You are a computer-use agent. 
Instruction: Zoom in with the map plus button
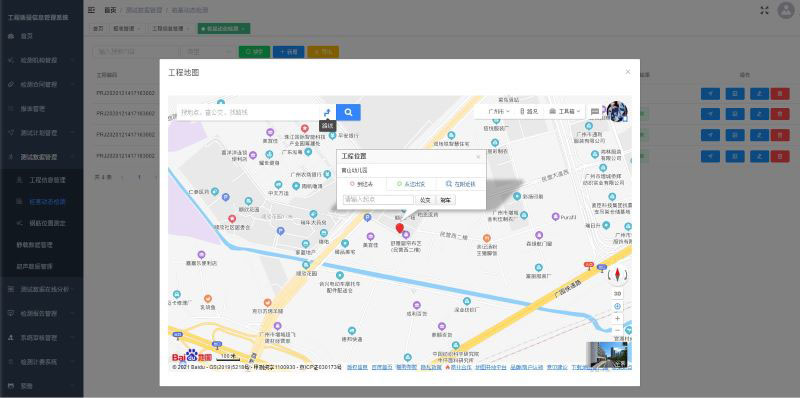point(617,318)
